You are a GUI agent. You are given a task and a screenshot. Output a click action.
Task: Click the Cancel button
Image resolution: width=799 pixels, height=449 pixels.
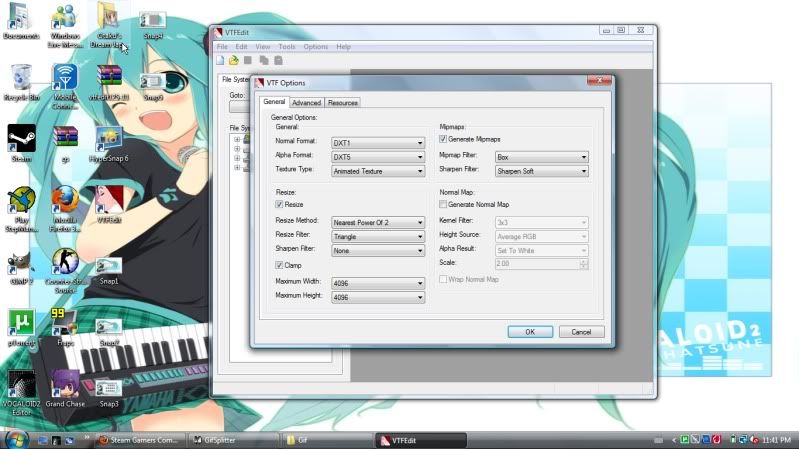point(581,331)
